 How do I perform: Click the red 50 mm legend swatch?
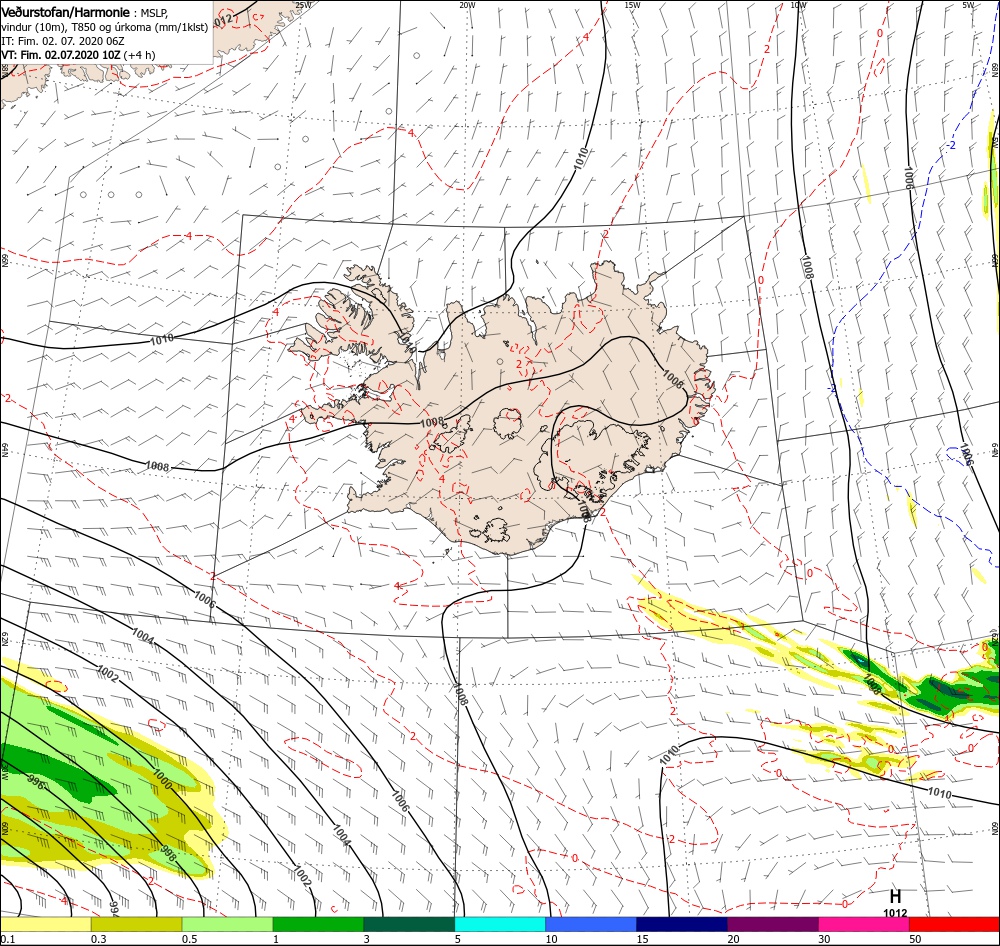954,924
